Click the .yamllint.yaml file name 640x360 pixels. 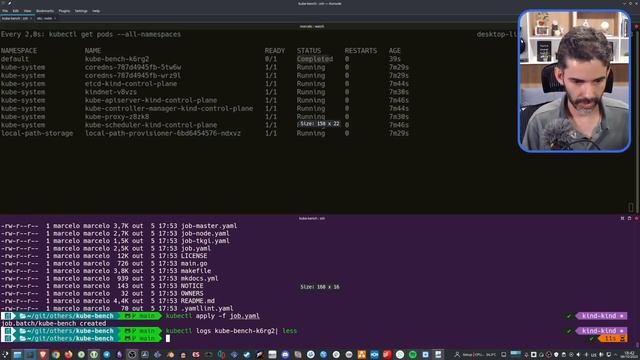207,308
